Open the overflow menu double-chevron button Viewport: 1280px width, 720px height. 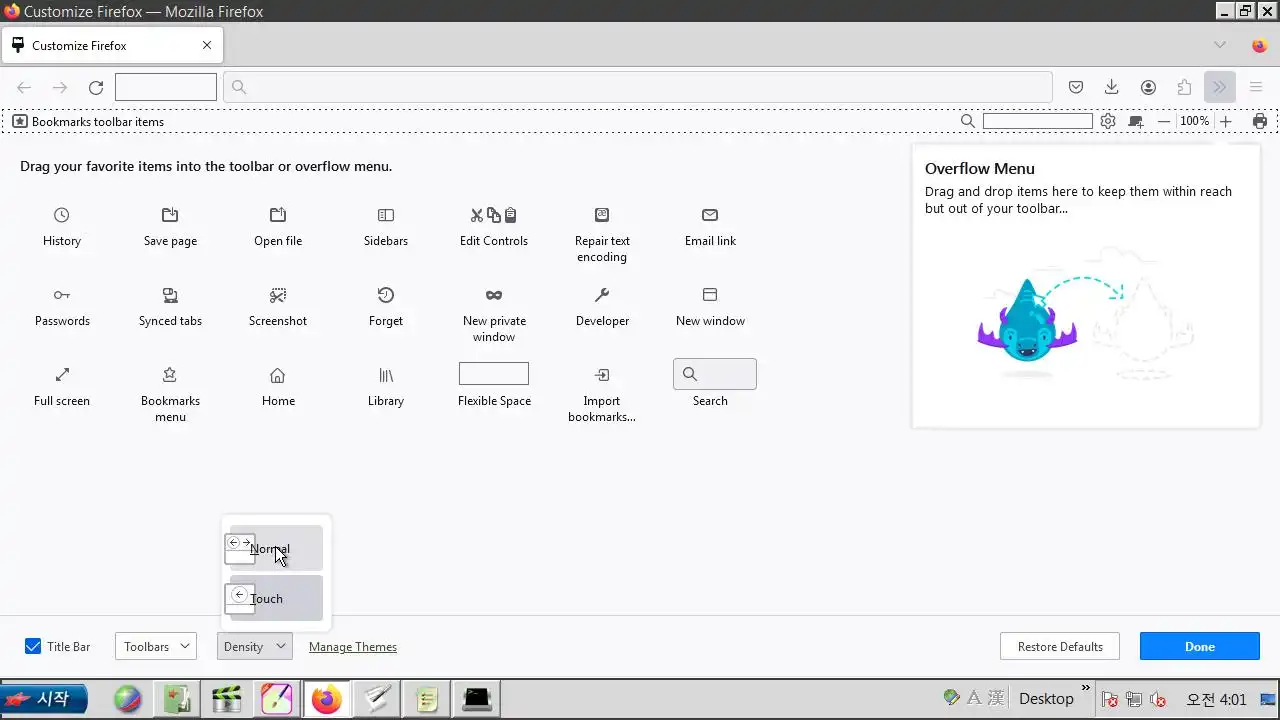1220,87
